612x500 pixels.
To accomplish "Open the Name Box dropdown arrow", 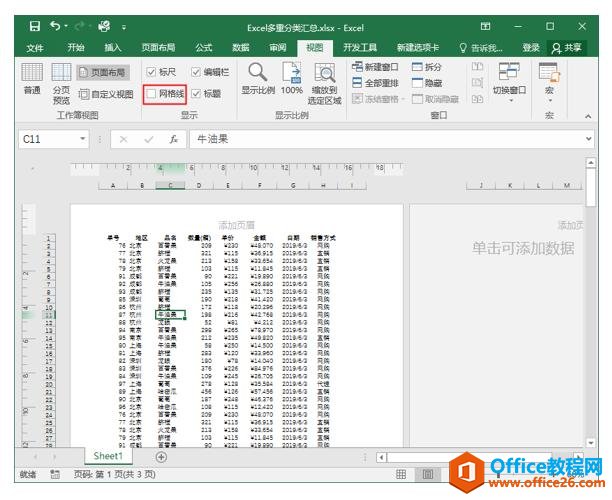I will (x=82, y=139).
